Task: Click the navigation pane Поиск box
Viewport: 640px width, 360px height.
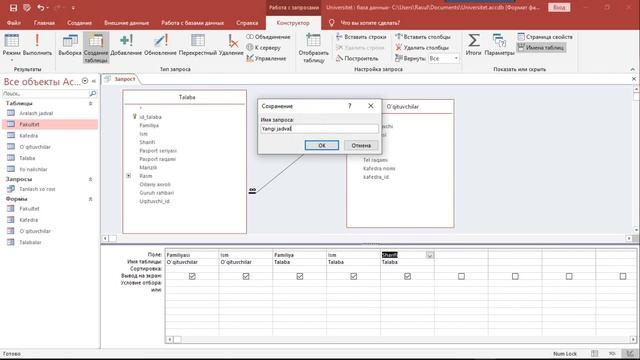Action: 45,93
